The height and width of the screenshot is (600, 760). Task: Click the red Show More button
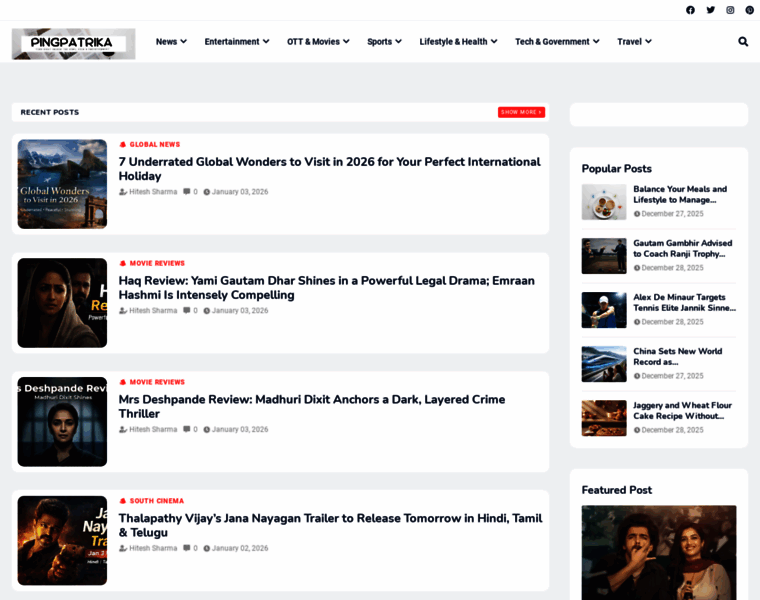(x=522, y=112)
